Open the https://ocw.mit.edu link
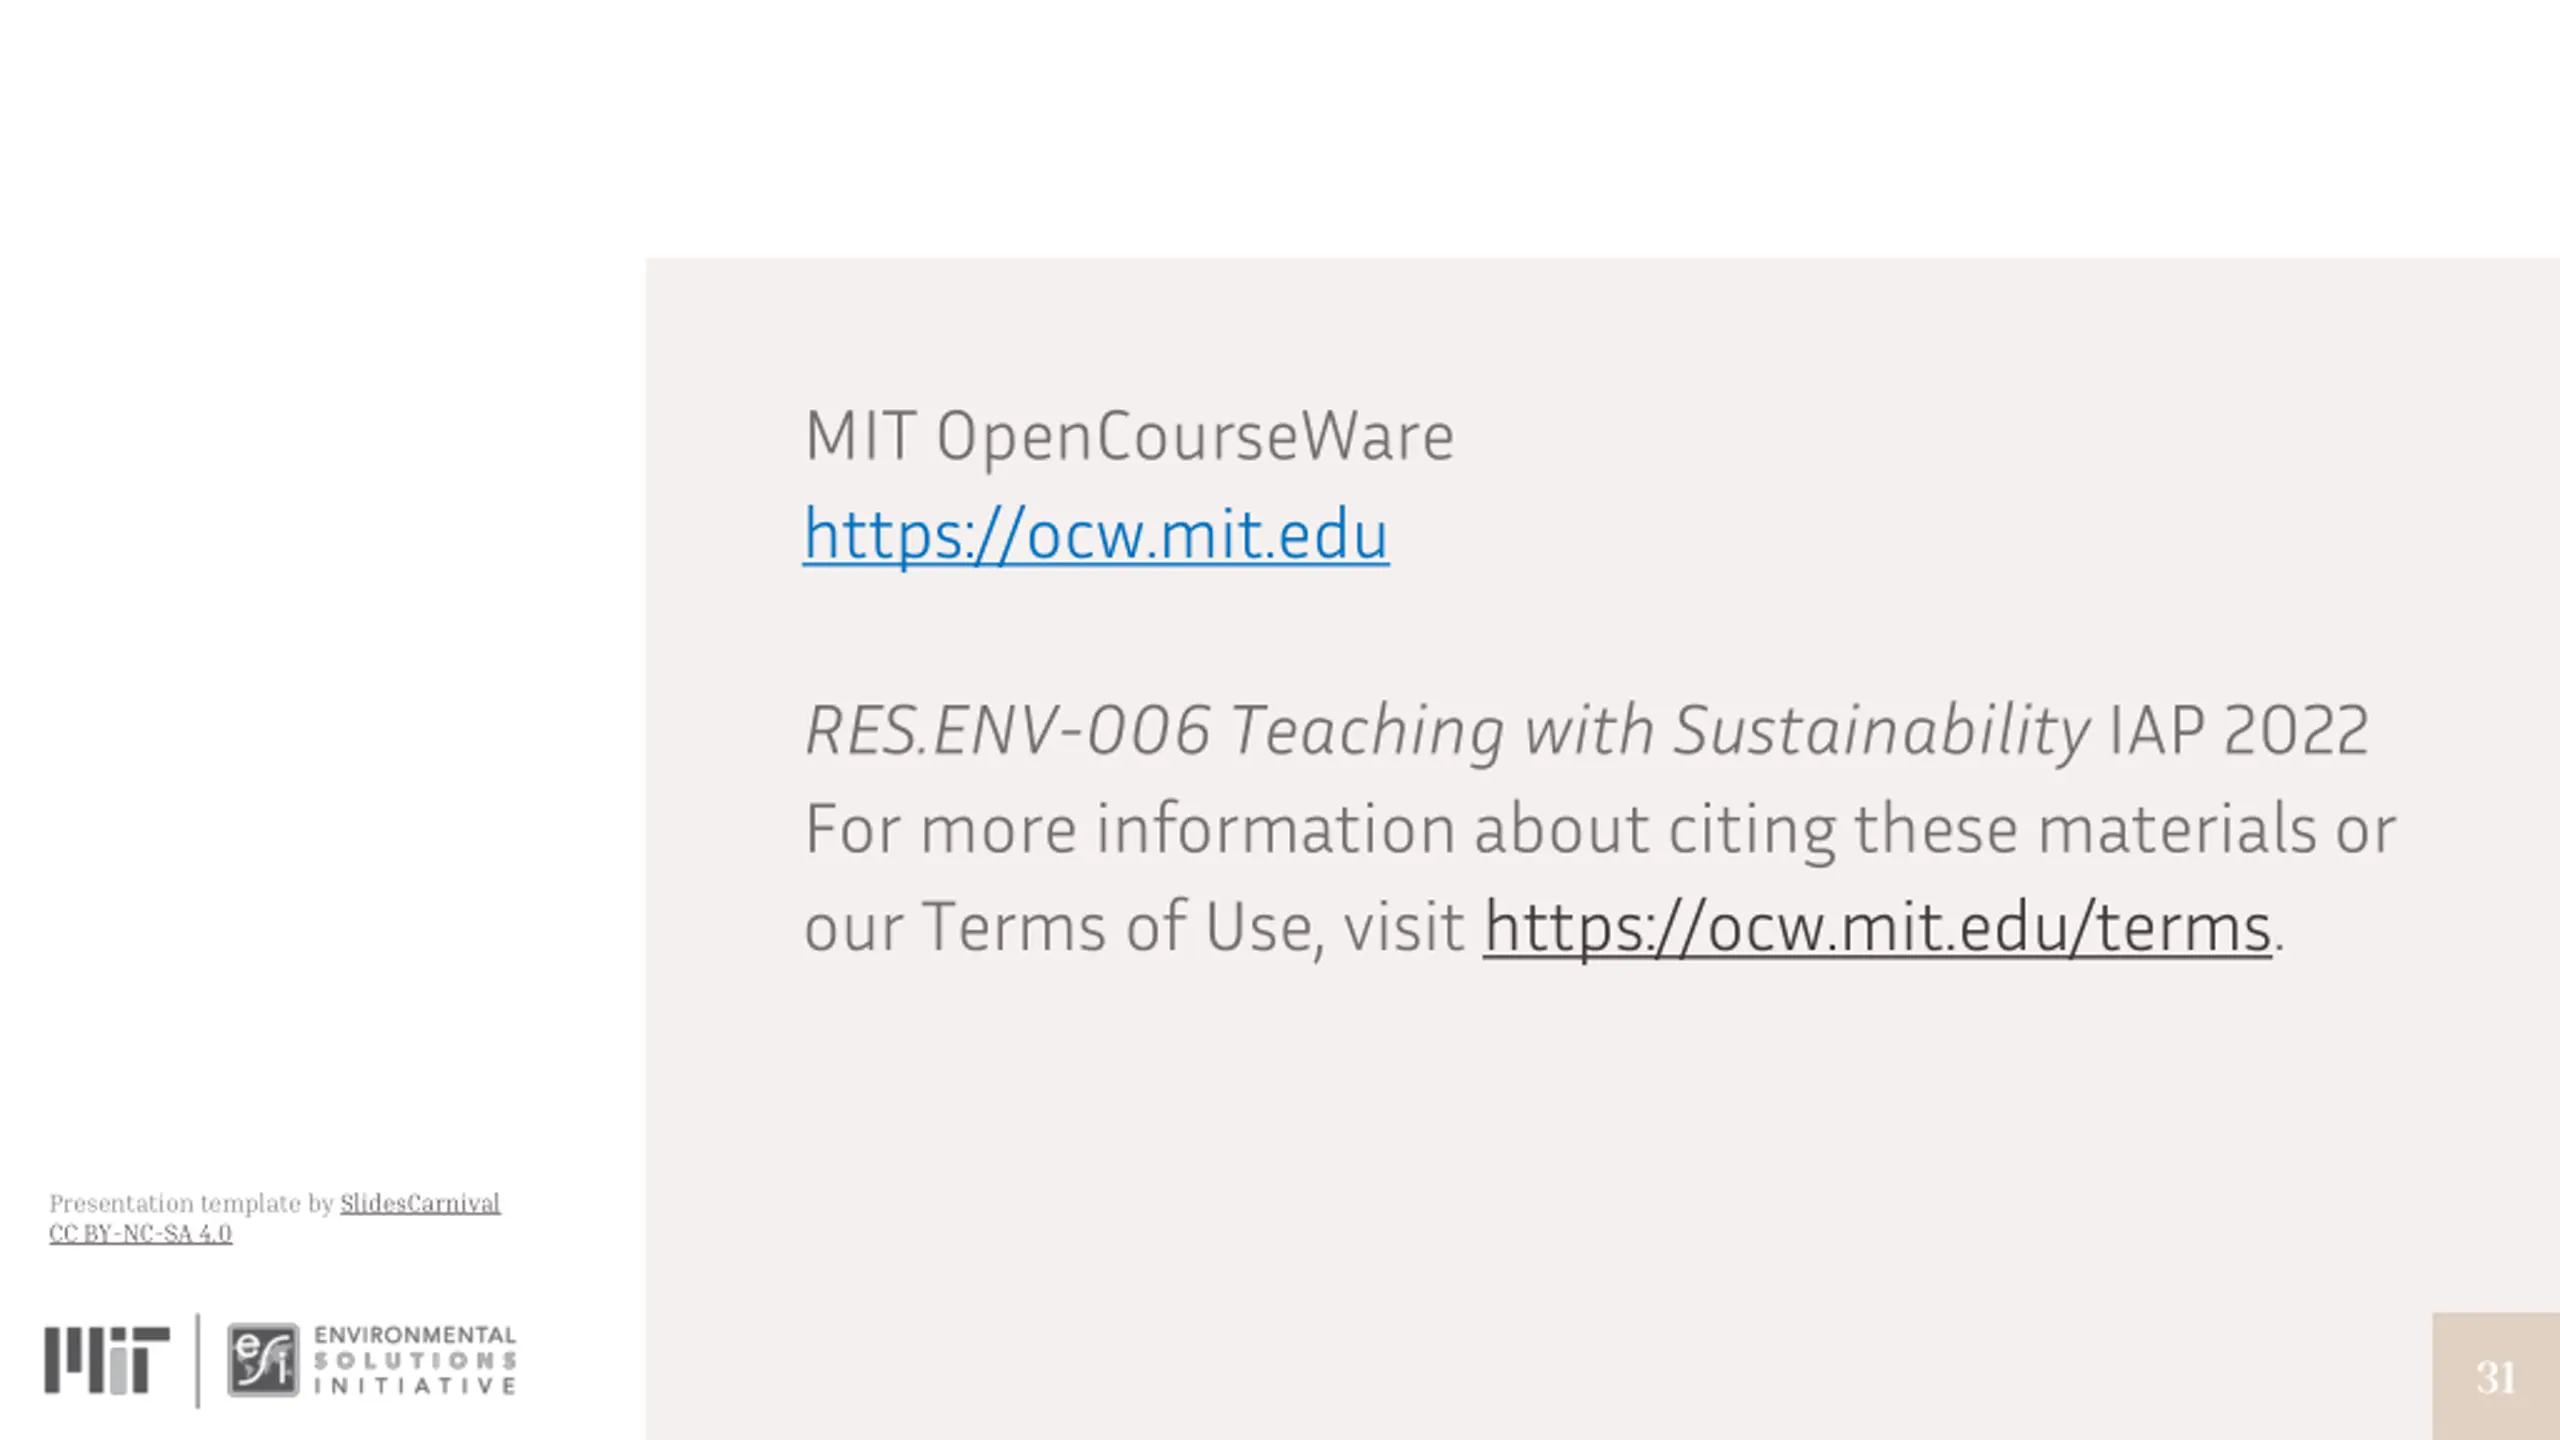Viewport: 2560px width, 1440px height. (1096, 534)
